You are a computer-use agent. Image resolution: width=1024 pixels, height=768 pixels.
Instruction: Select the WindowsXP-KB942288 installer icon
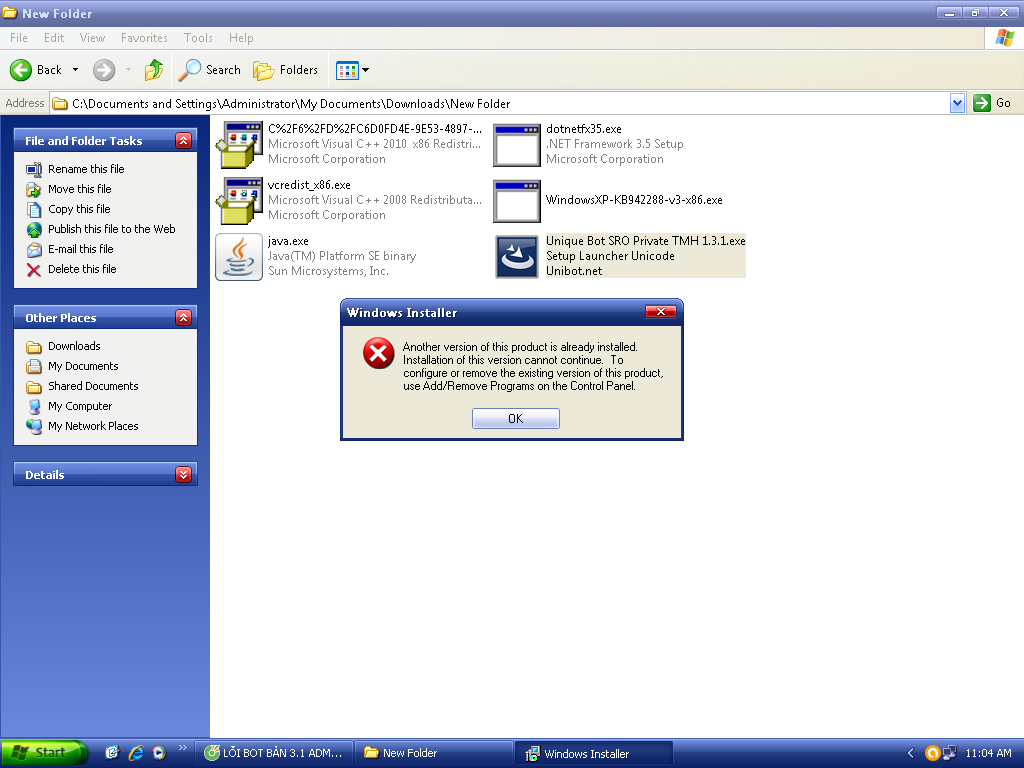[x=517, y=201]
